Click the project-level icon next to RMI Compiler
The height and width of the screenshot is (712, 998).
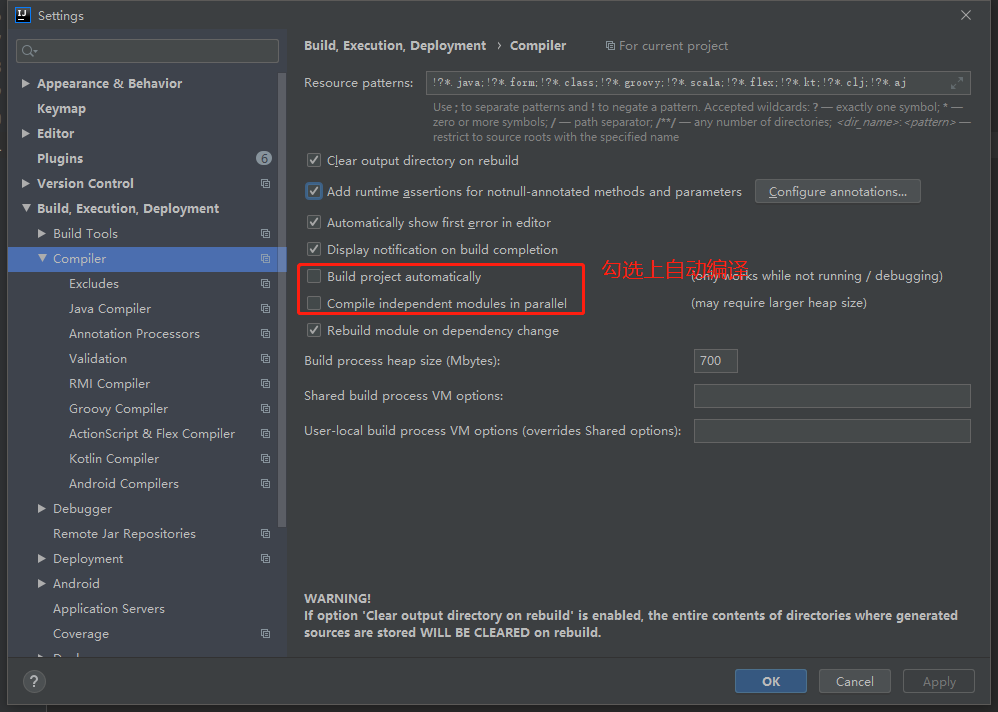tap(265, 384)
